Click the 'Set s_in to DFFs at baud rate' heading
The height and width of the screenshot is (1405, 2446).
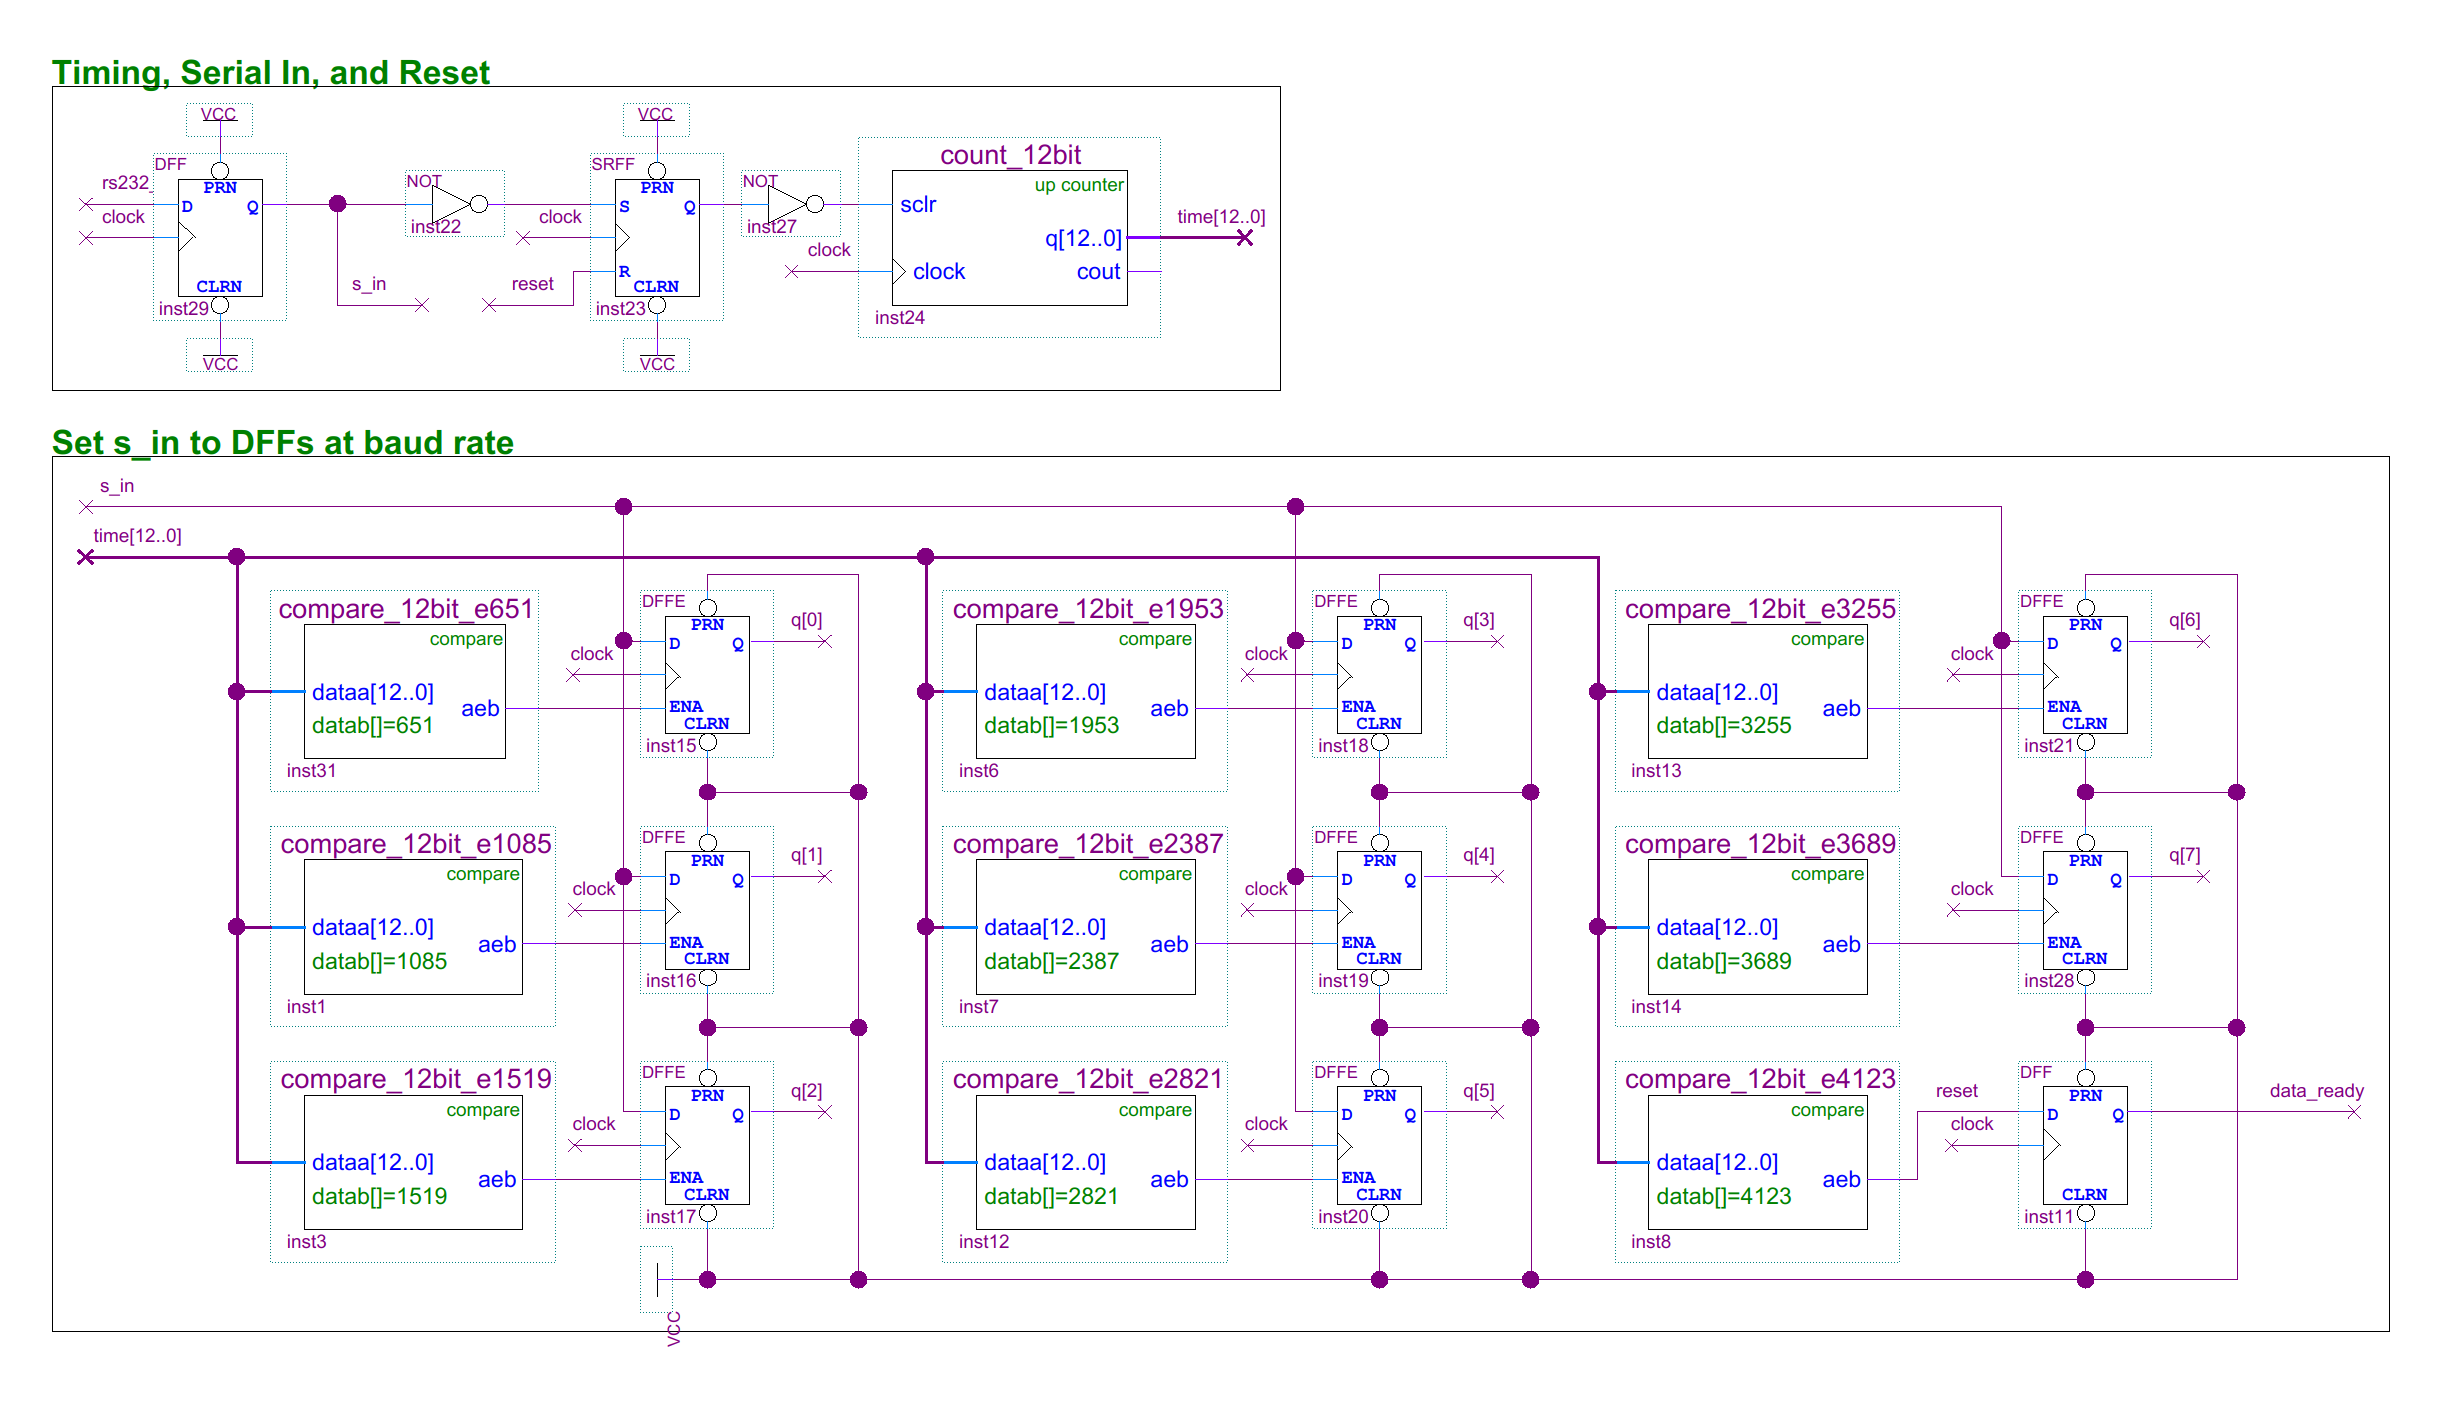(283, 442)
